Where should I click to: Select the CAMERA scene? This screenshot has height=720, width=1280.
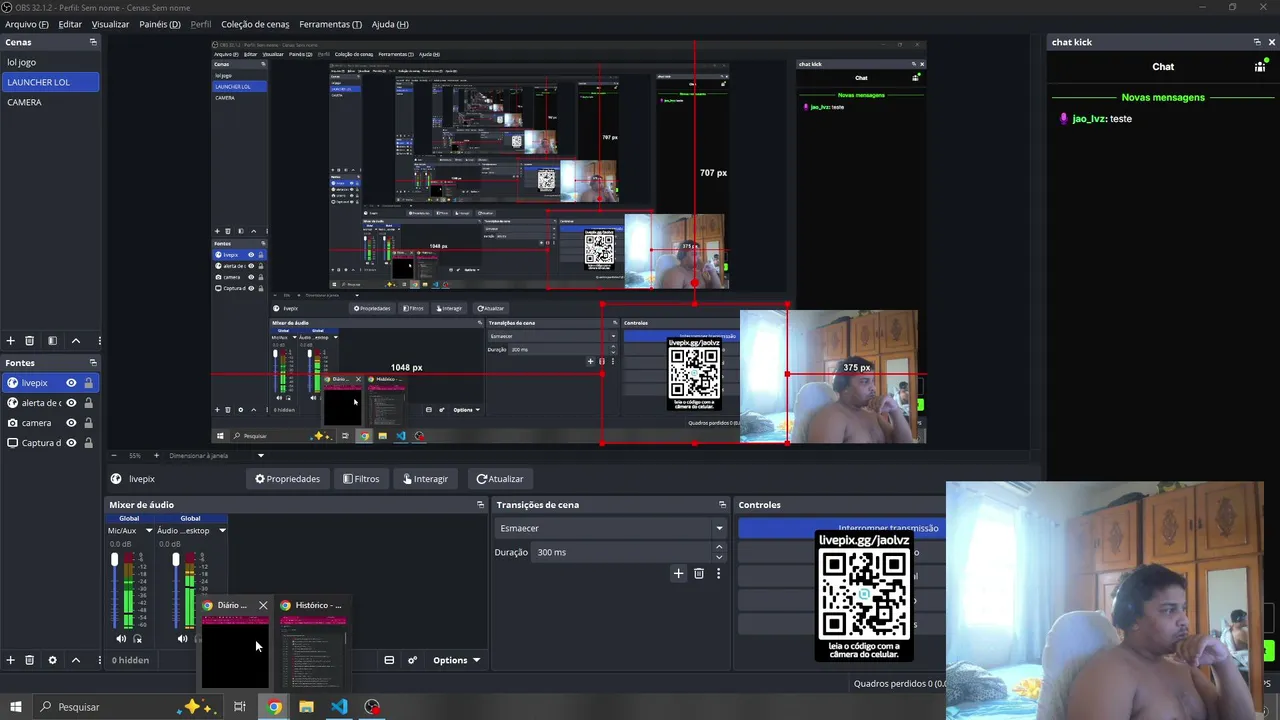50,102
